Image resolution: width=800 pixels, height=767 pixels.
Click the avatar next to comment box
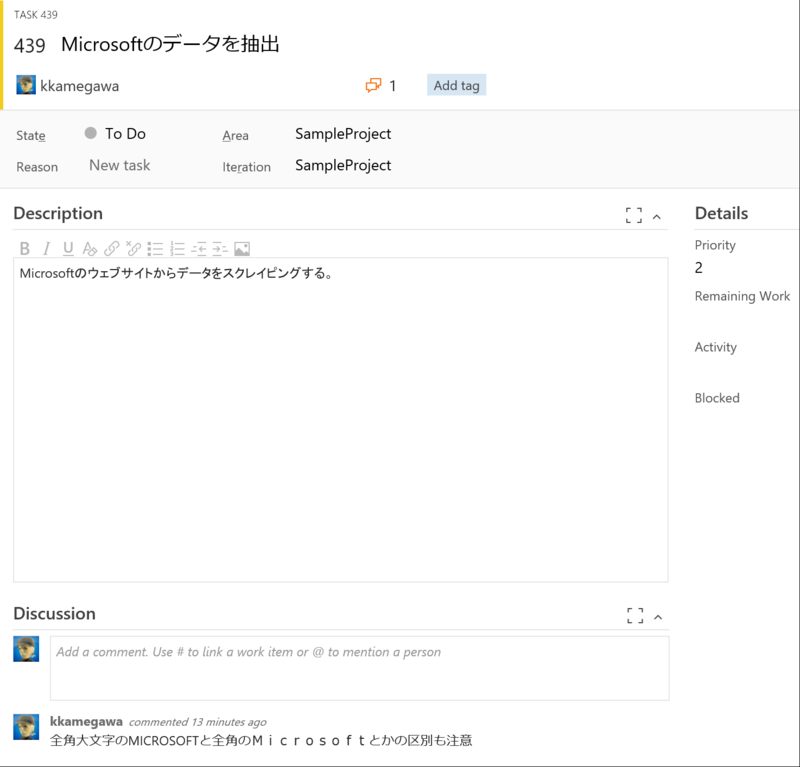point(26,649)
